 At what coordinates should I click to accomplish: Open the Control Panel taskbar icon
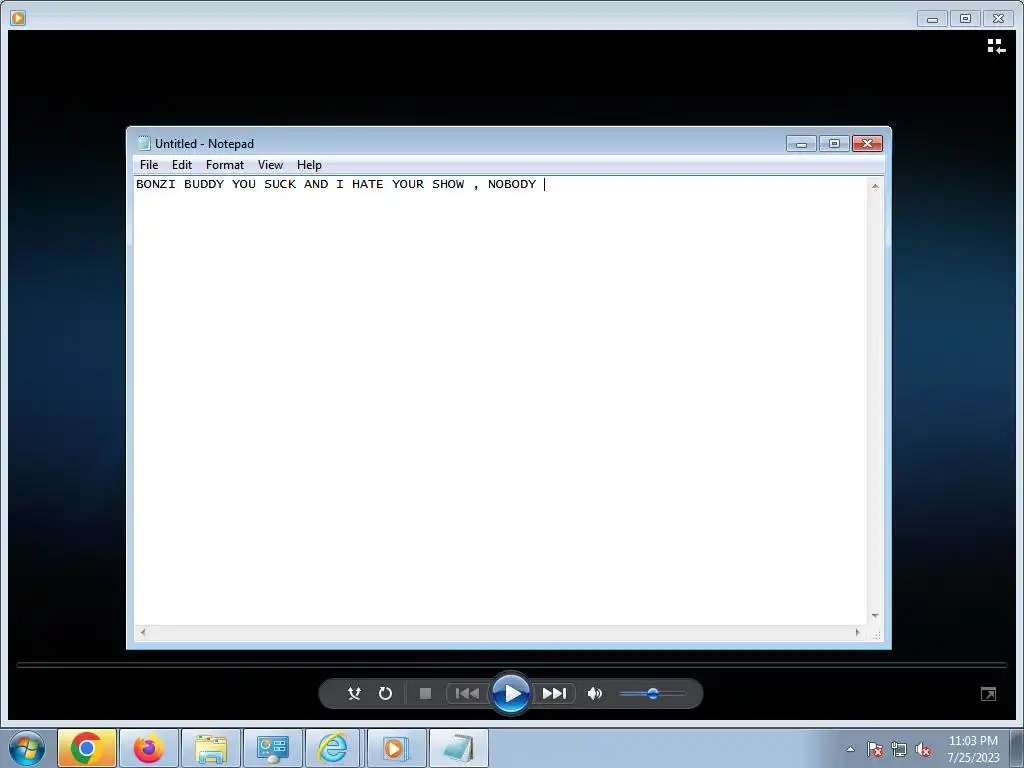273,748
